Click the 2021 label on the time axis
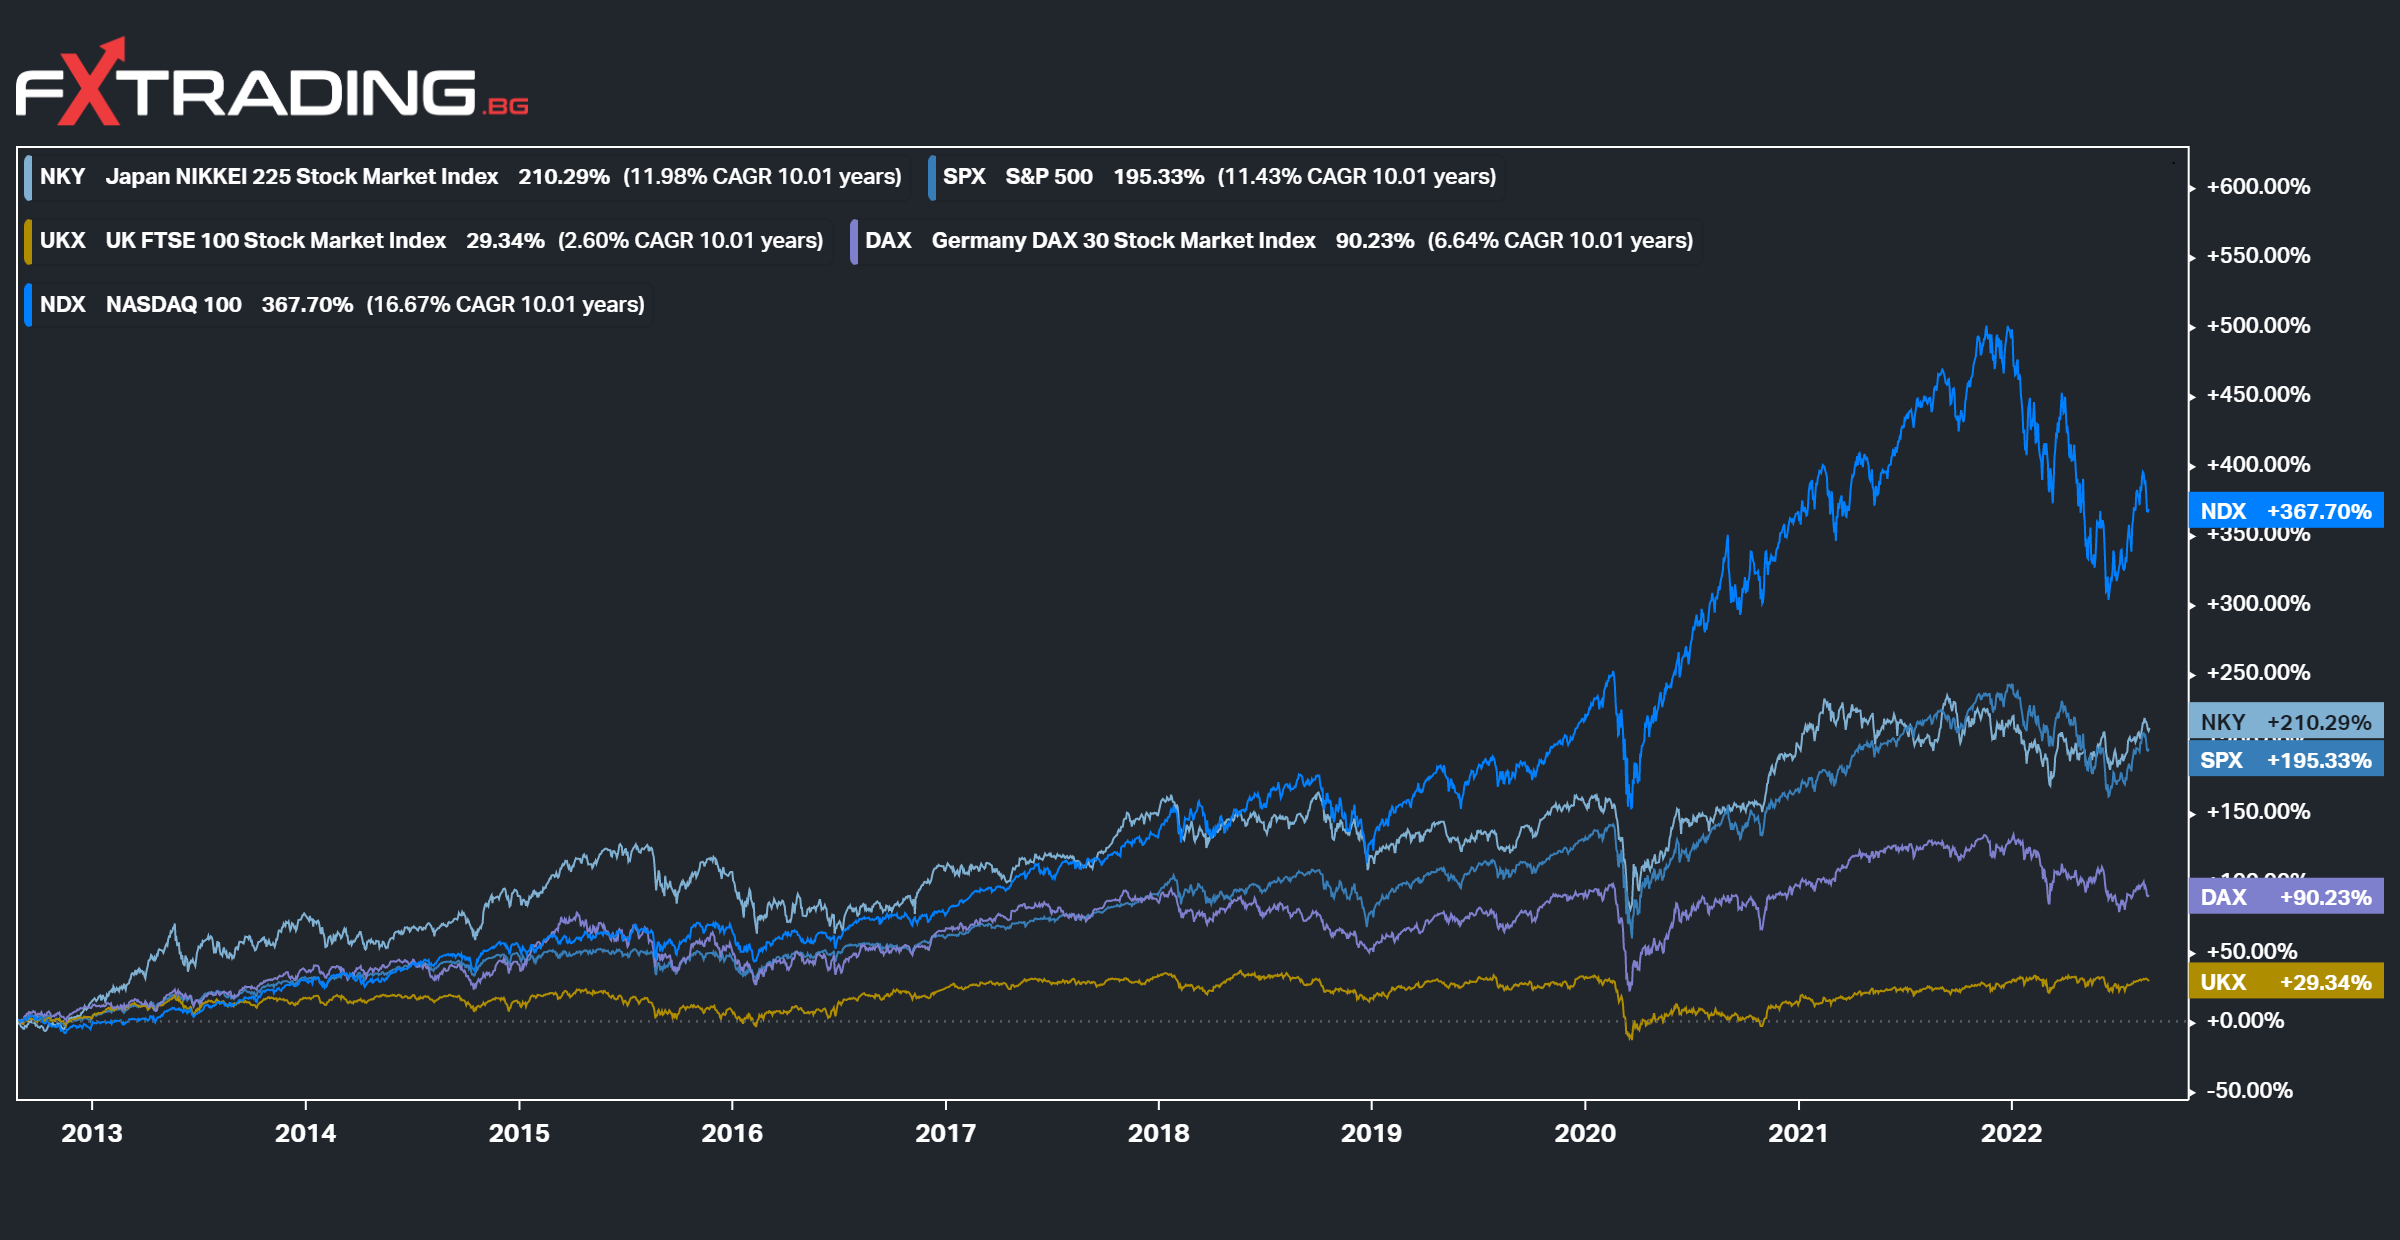 point(1798,1133)
